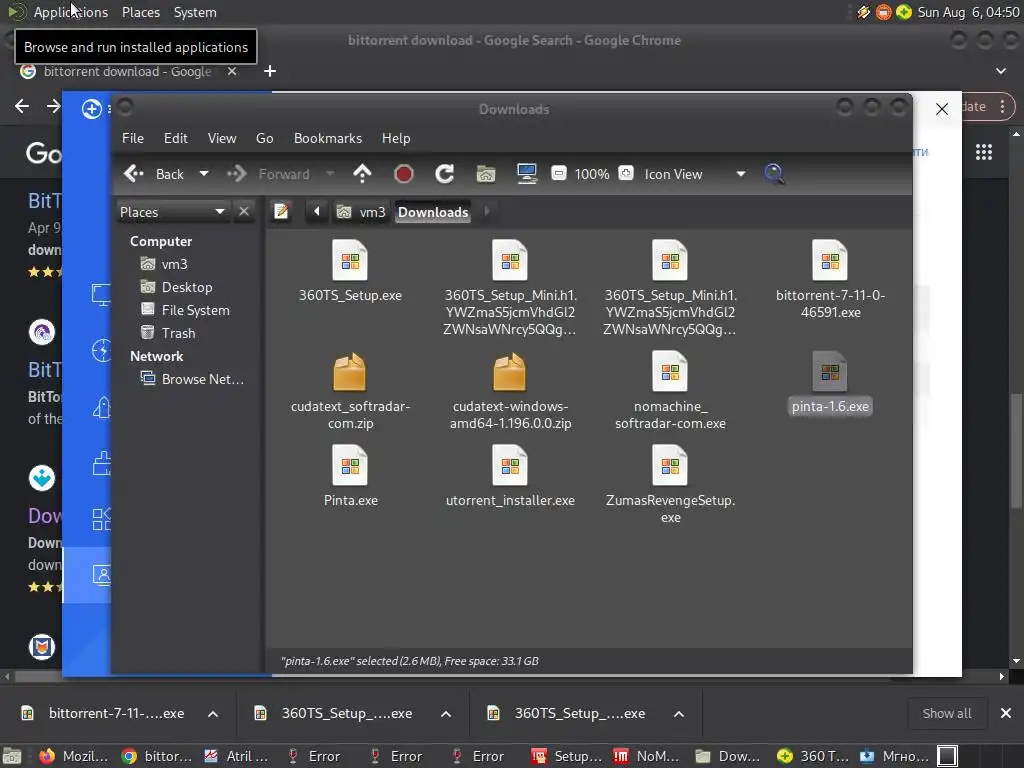Image resolution: width=1024 pixels, height=768 pixels.
Task: Click the path bar left arrow
Action: pos(317,212)
